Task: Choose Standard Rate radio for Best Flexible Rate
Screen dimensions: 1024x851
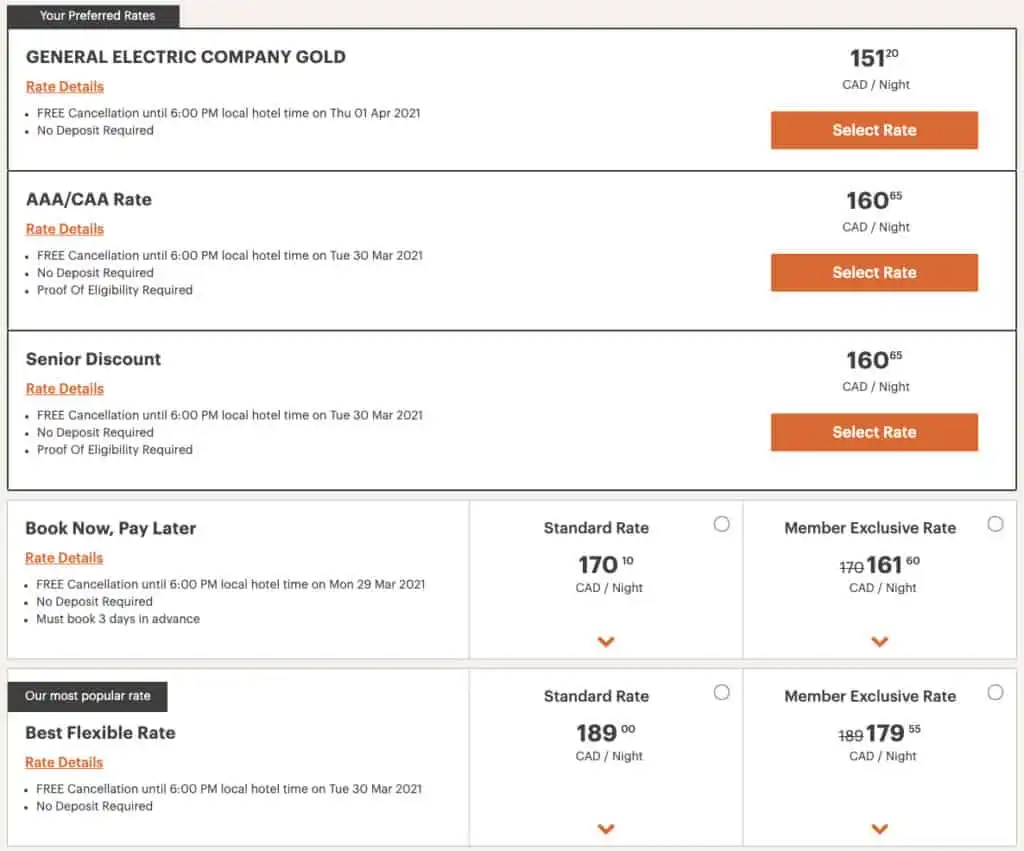Action: point(722,692)
